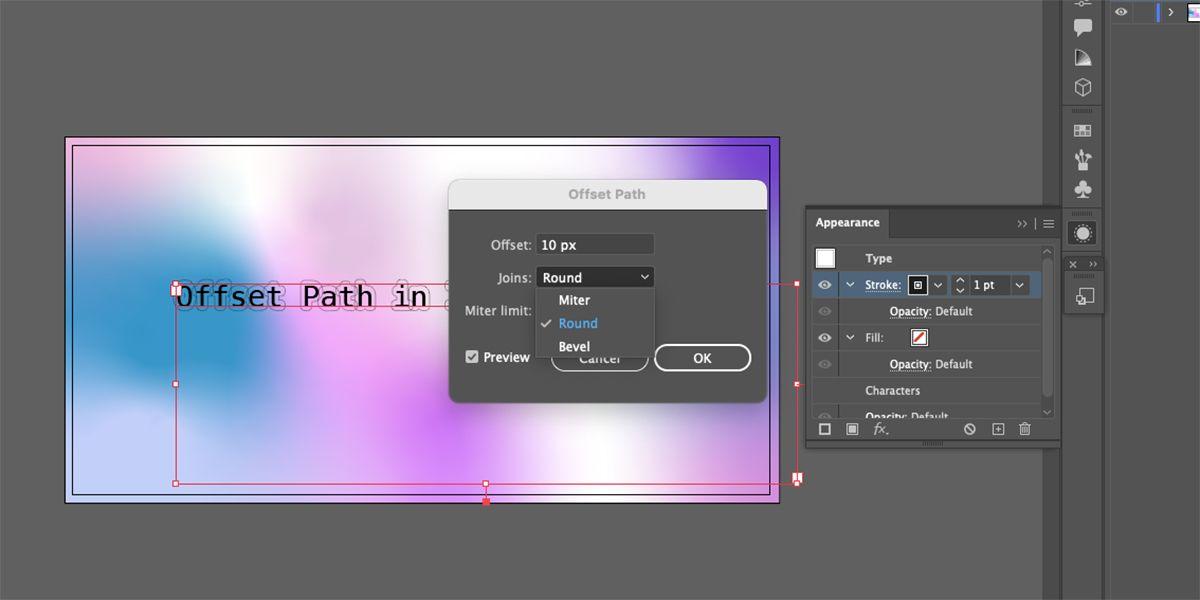Click the Appearance panel vertical scrollbar

point(1047,327)
